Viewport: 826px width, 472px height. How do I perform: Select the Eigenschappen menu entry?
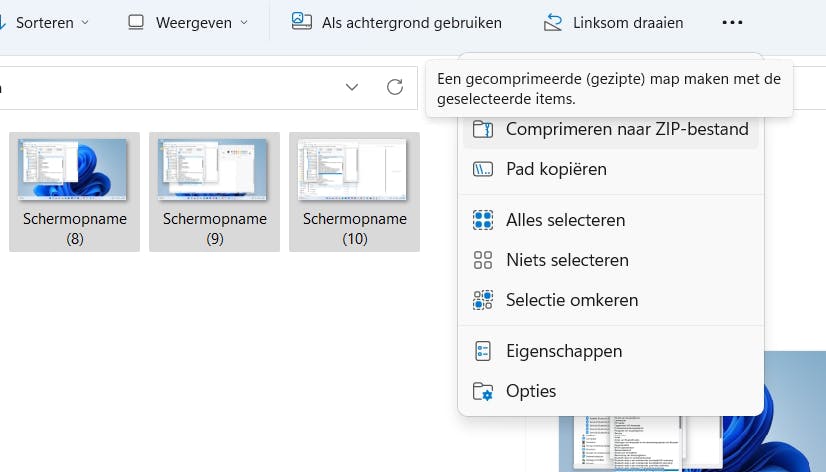click(564, 351)
